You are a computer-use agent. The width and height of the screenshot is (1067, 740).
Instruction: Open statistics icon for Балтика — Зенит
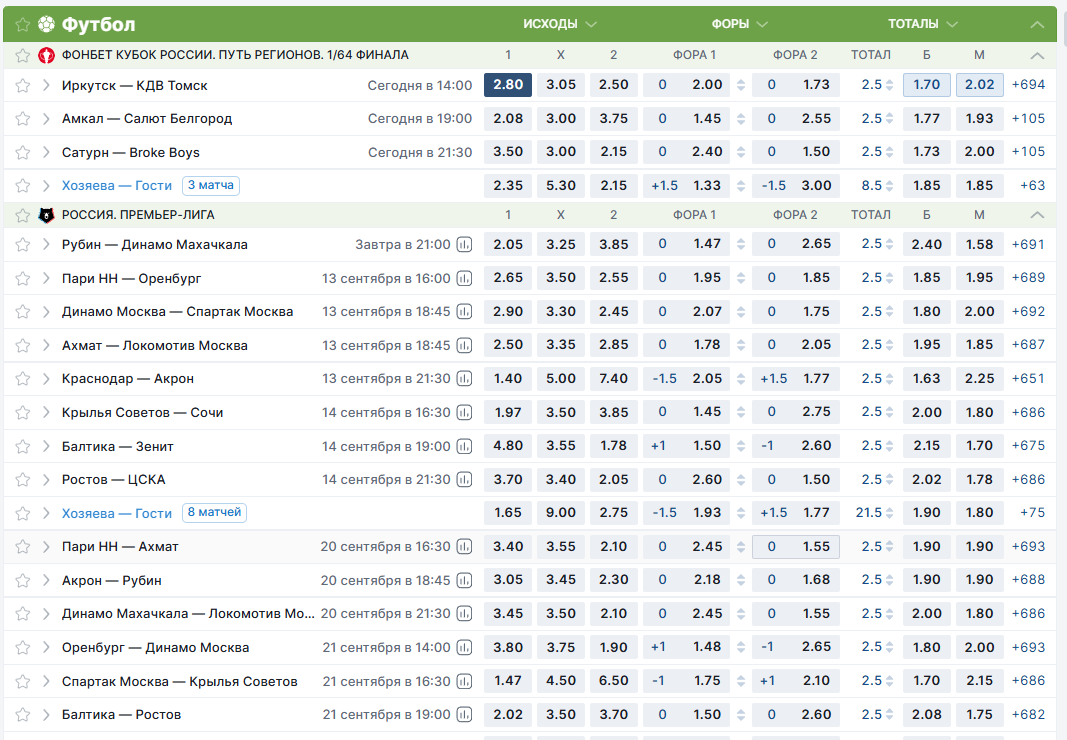click(x=464, y=446)
